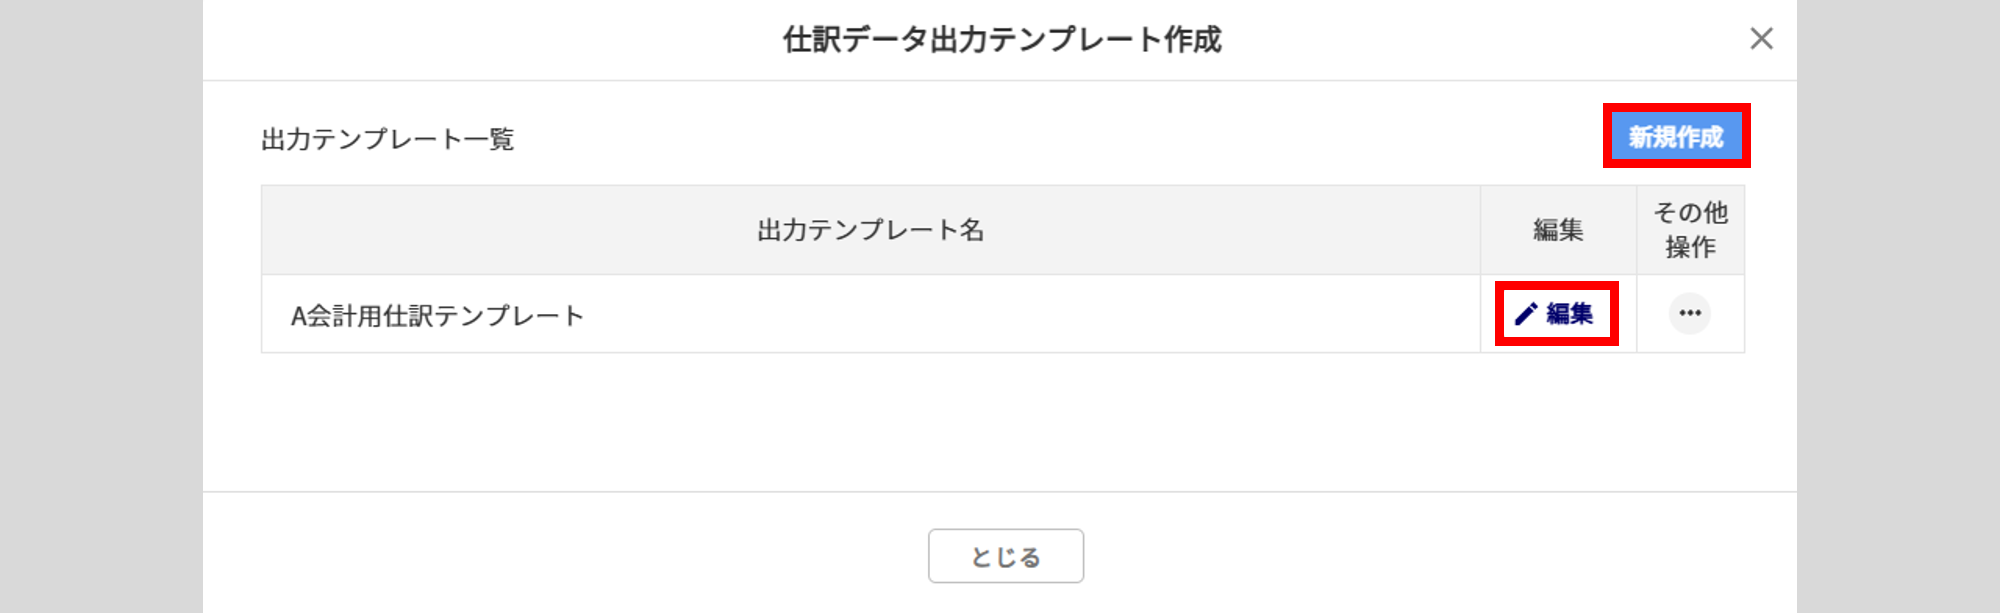2000x613 pixels.
Task: Open the three-dots menu for A会計用仕訳テンプレート
Action: [x=1690, y=314]
